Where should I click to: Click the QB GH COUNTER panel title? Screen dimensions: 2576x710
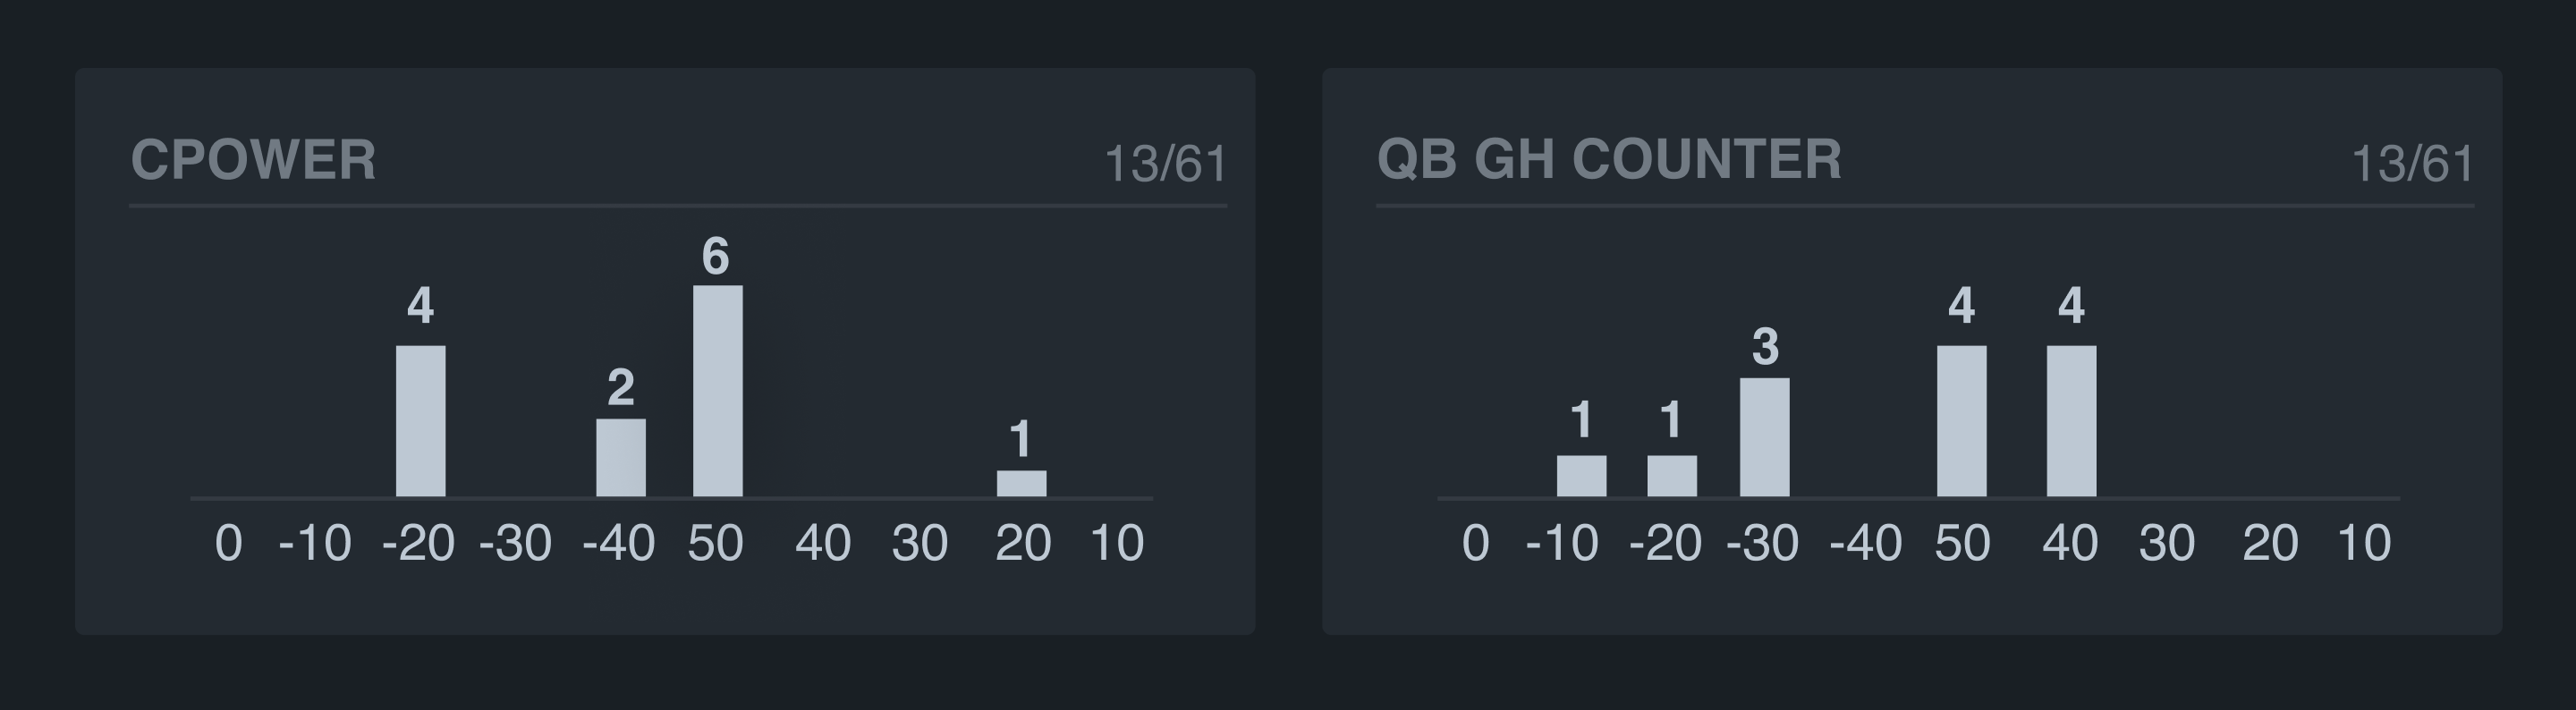coord(1608,160)
